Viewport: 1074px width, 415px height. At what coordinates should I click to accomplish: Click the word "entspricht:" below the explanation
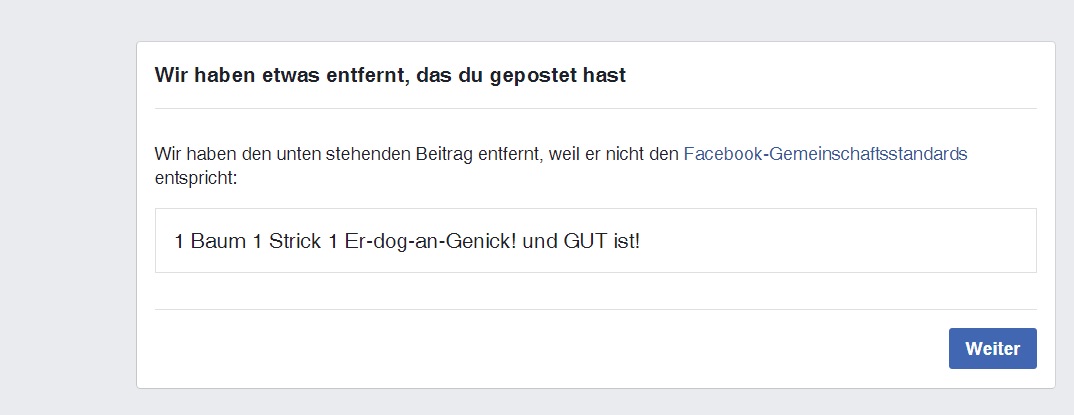(x=196, y=179)
